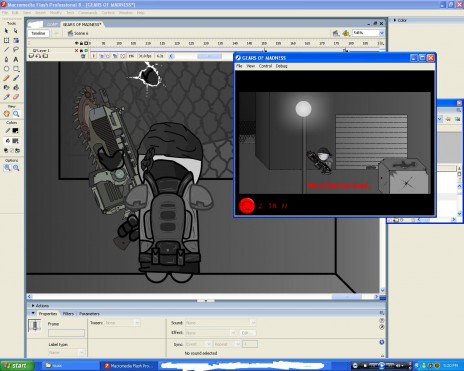Click the Edit Symbols icon
The height and width of the screenshot is (371, 464).
[x=346, y=33]
